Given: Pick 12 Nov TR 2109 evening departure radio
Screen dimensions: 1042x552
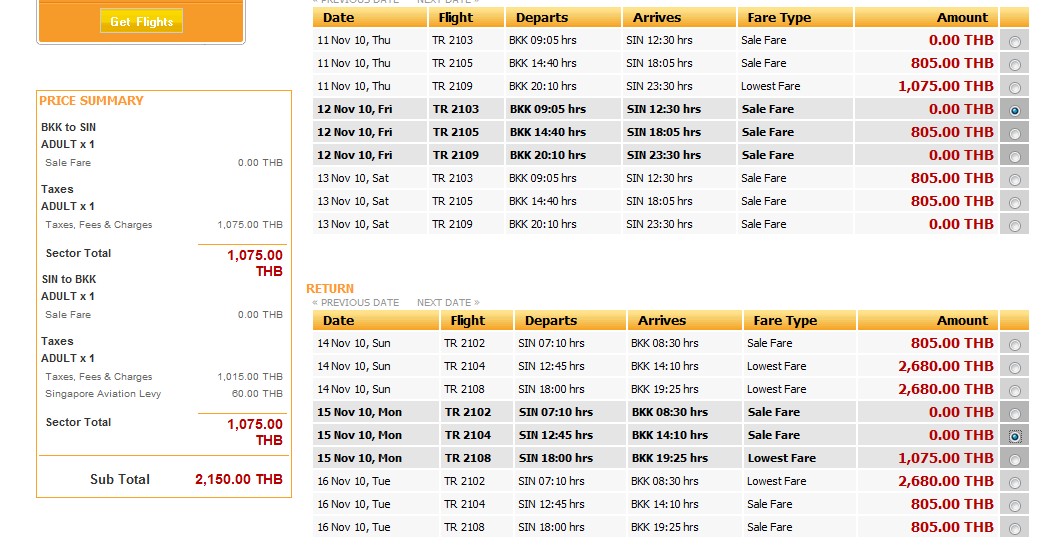Looking at the screenshot, I should pyautogui.click(x=1015, y=156).
